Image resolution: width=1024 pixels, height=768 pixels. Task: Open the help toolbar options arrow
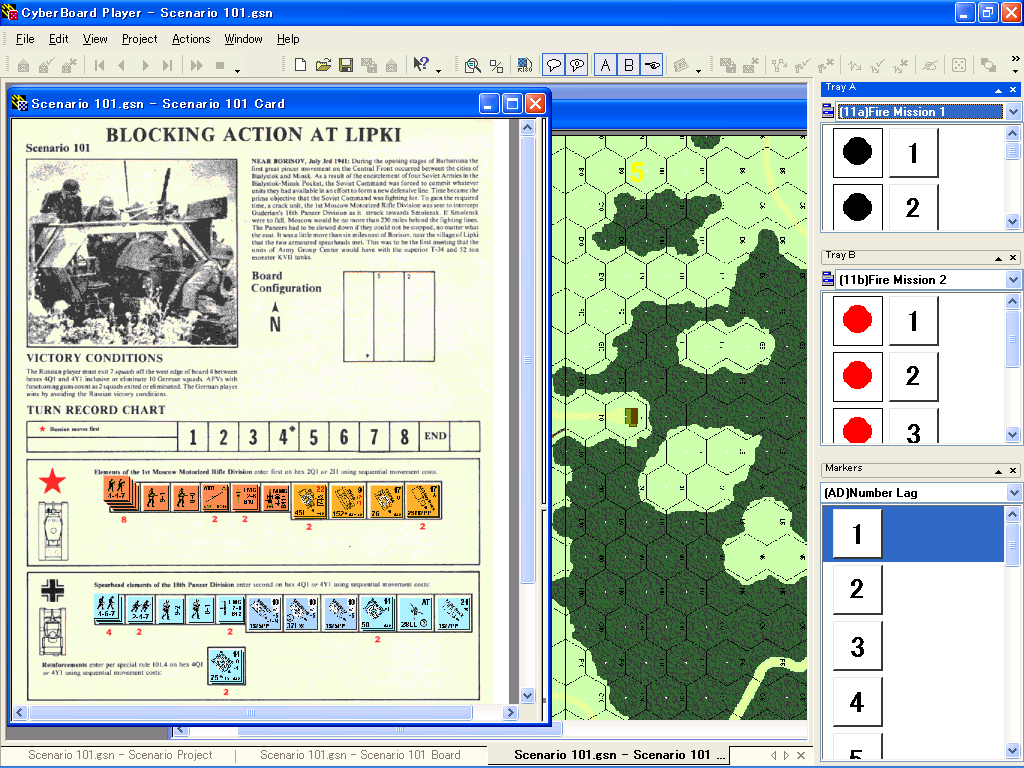pos(438,70)
